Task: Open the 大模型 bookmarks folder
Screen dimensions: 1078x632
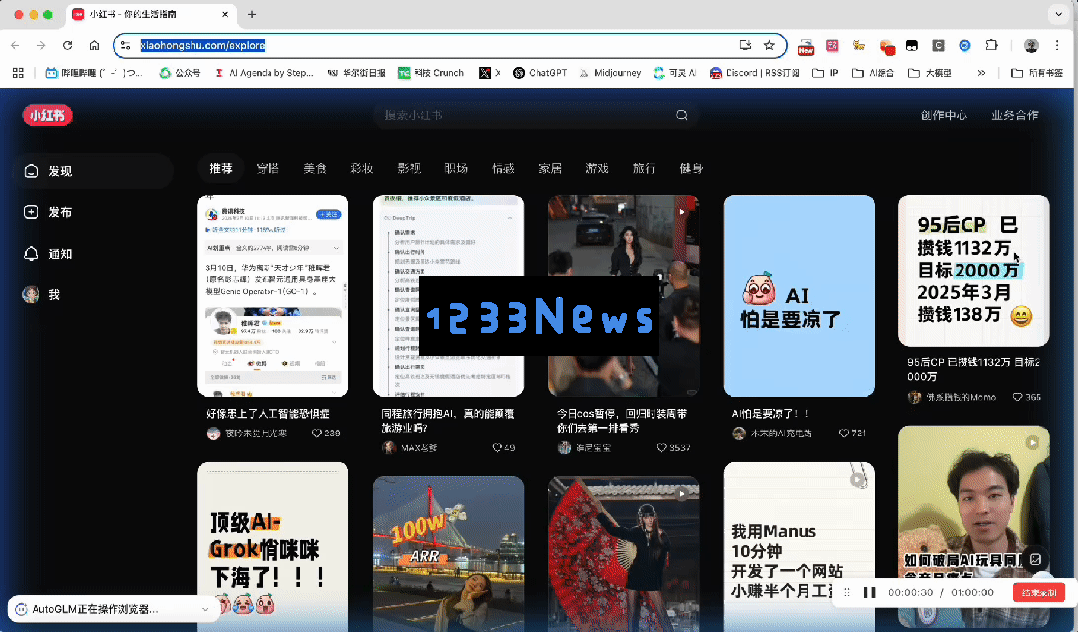Action: tap(930, 73)
